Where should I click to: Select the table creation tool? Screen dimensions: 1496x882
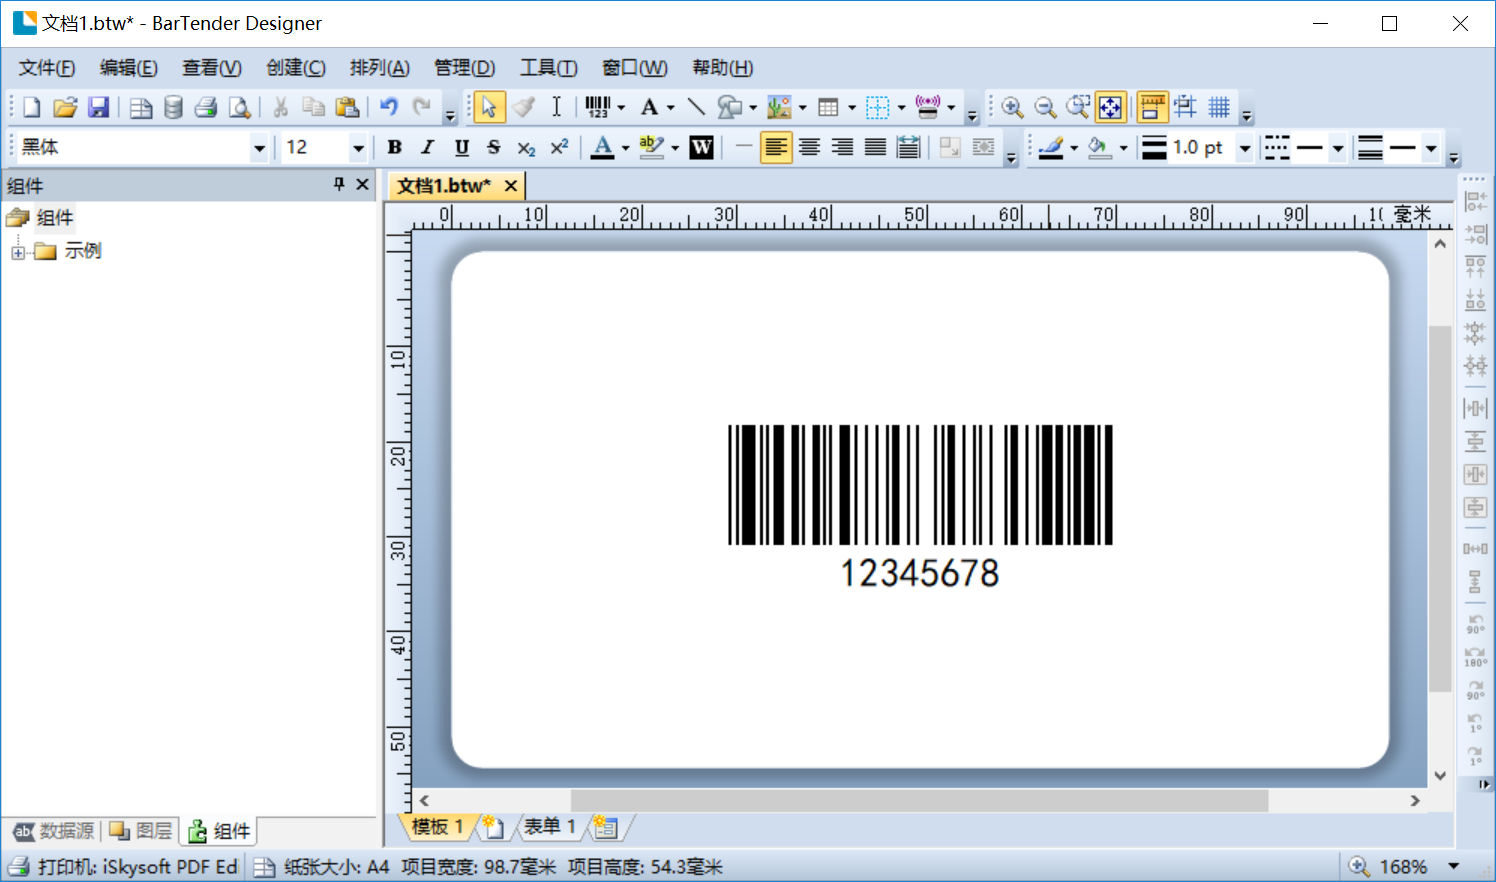tap(828, 107)
